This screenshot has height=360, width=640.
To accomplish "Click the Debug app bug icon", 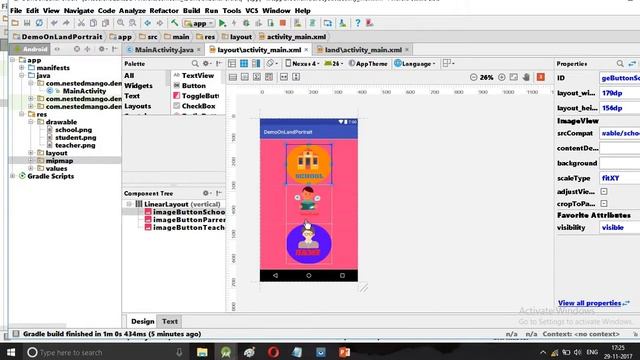I will (246, 23).
